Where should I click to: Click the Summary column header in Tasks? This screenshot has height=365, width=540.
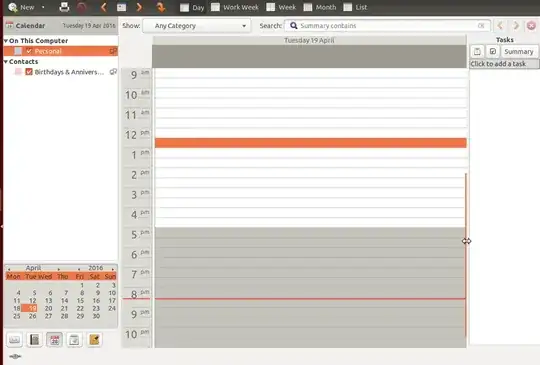coord(519,52)
